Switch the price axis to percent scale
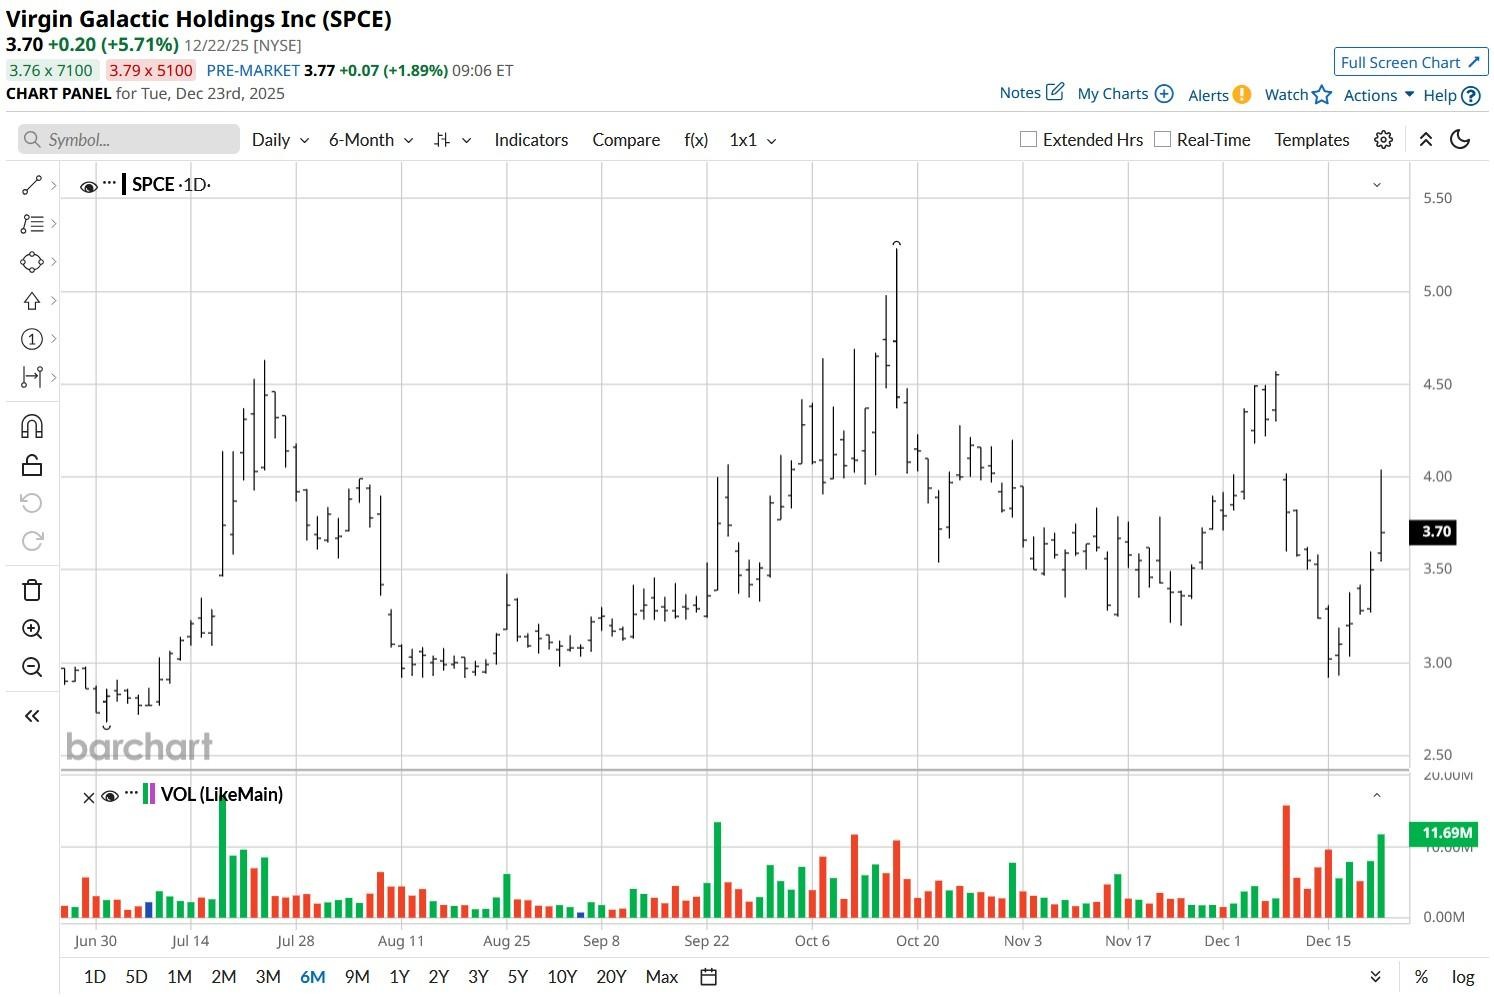 (1421, 977)
